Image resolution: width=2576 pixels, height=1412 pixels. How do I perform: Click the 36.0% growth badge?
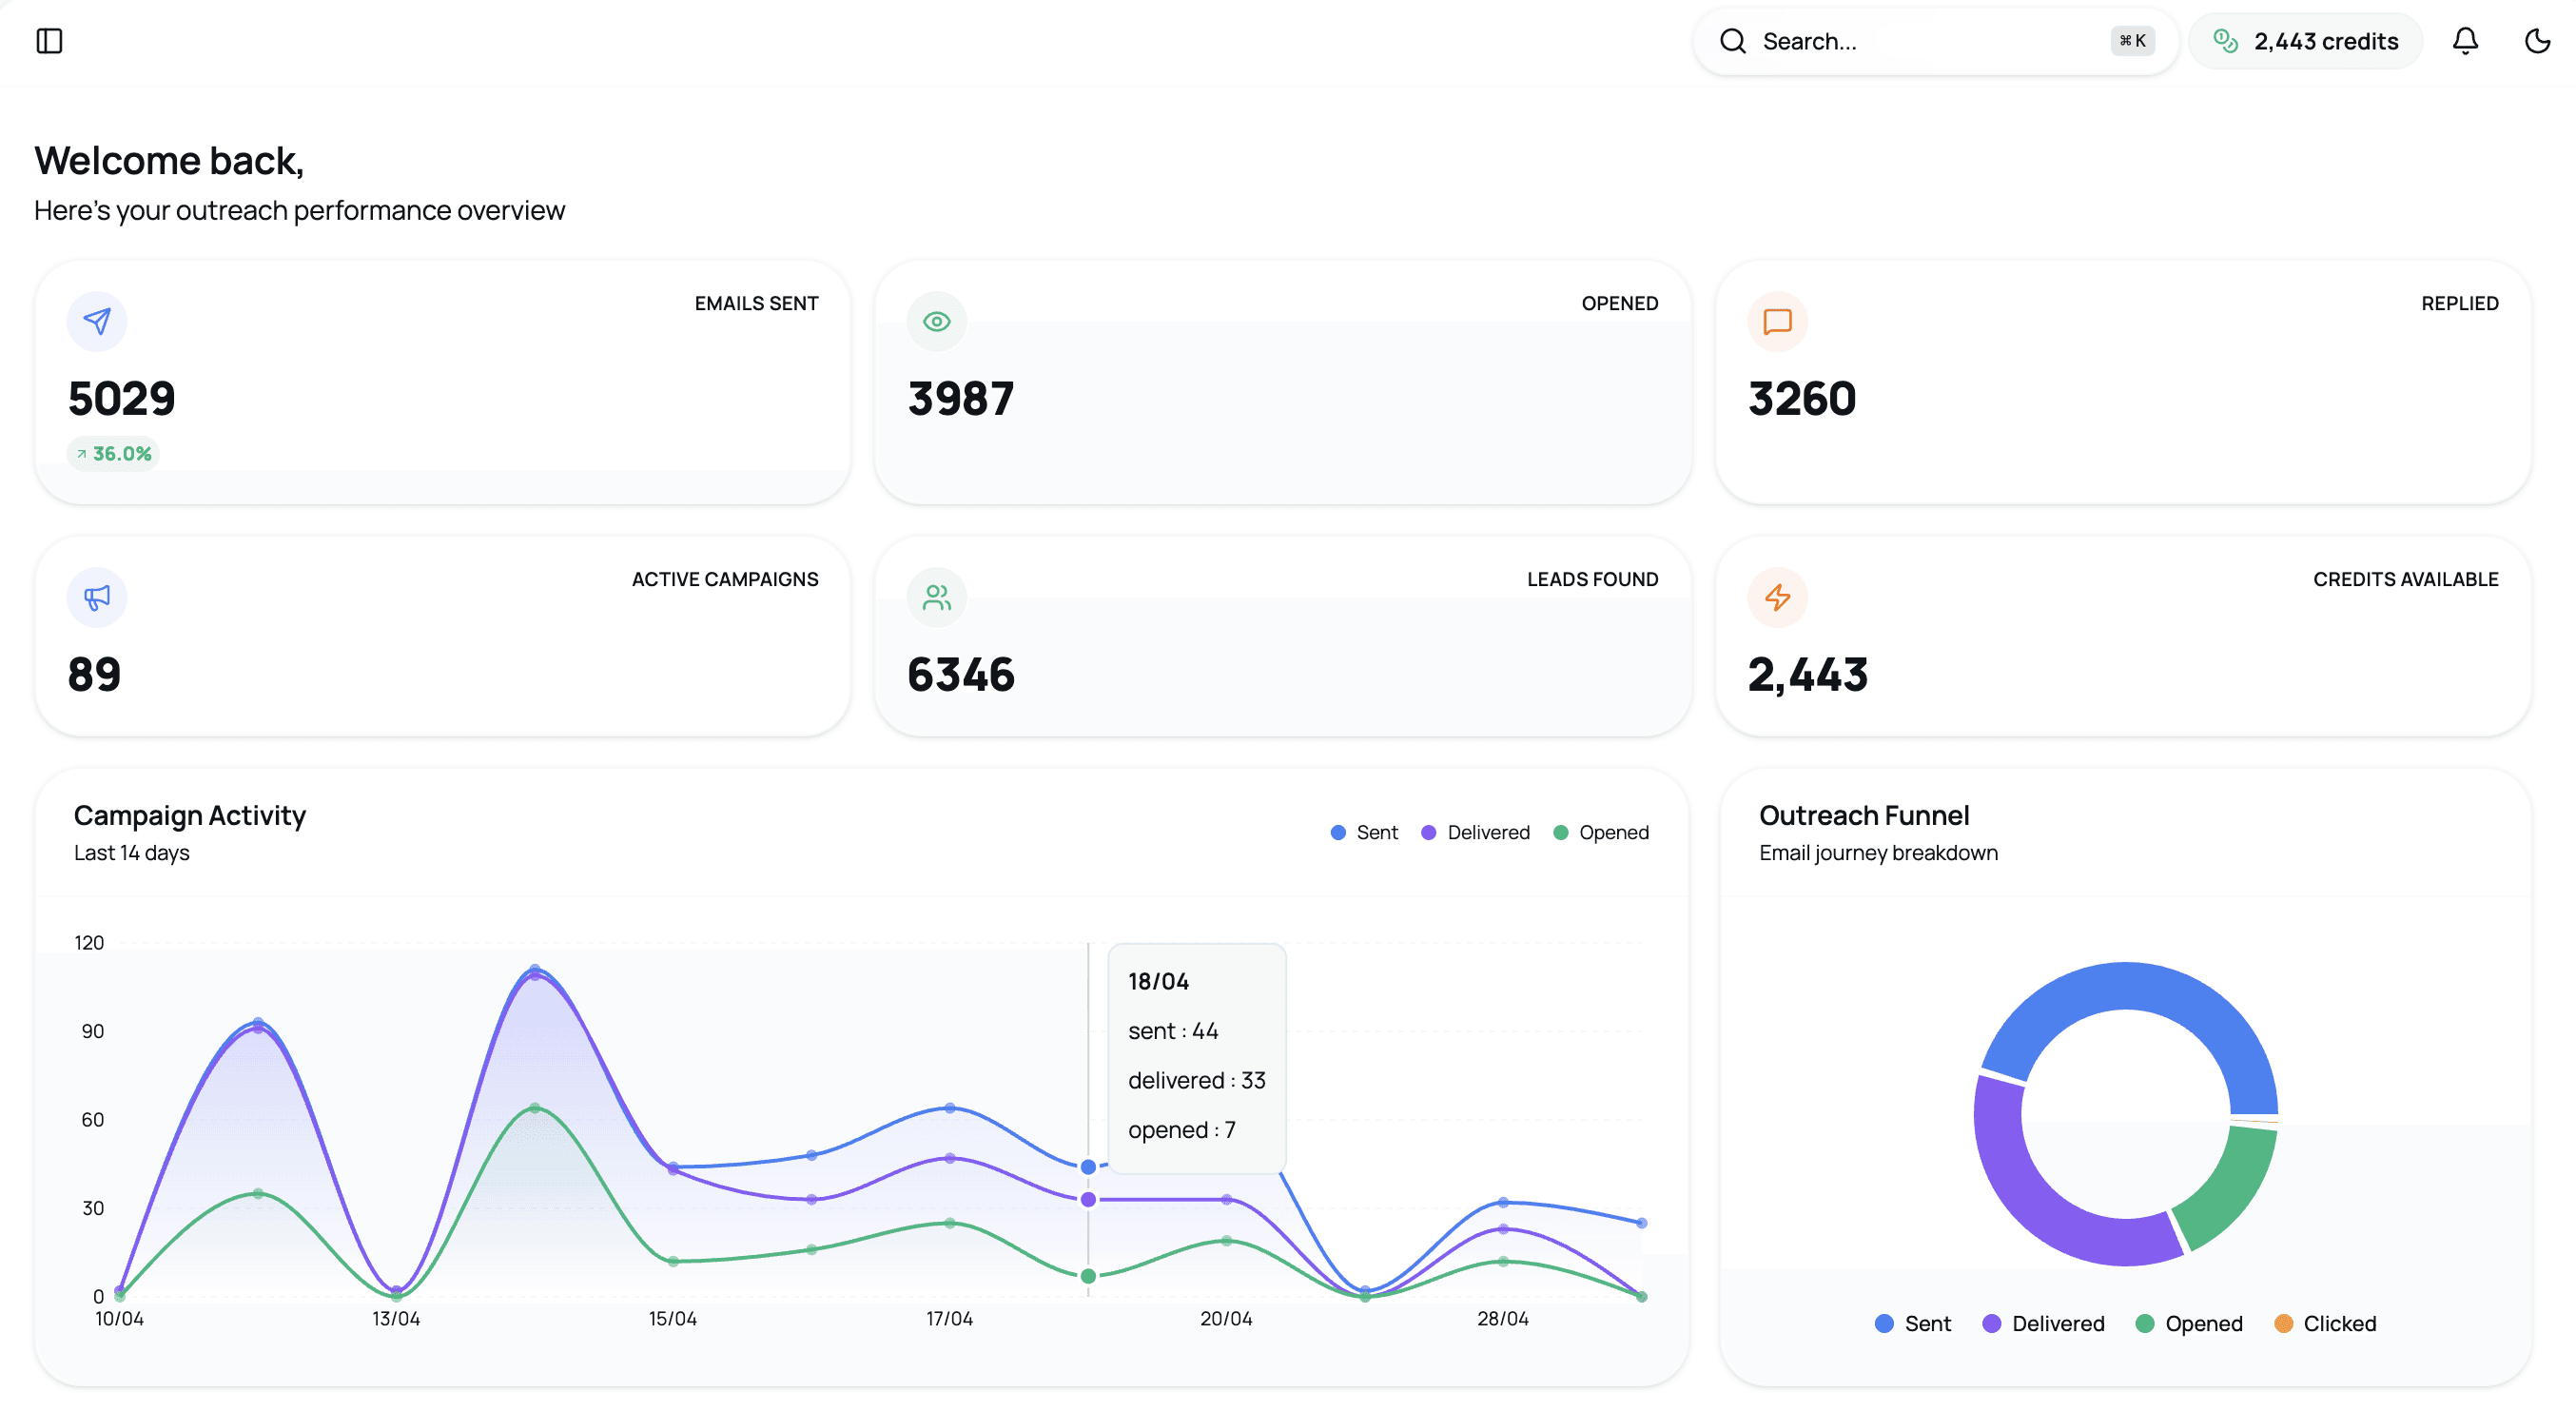113,453
